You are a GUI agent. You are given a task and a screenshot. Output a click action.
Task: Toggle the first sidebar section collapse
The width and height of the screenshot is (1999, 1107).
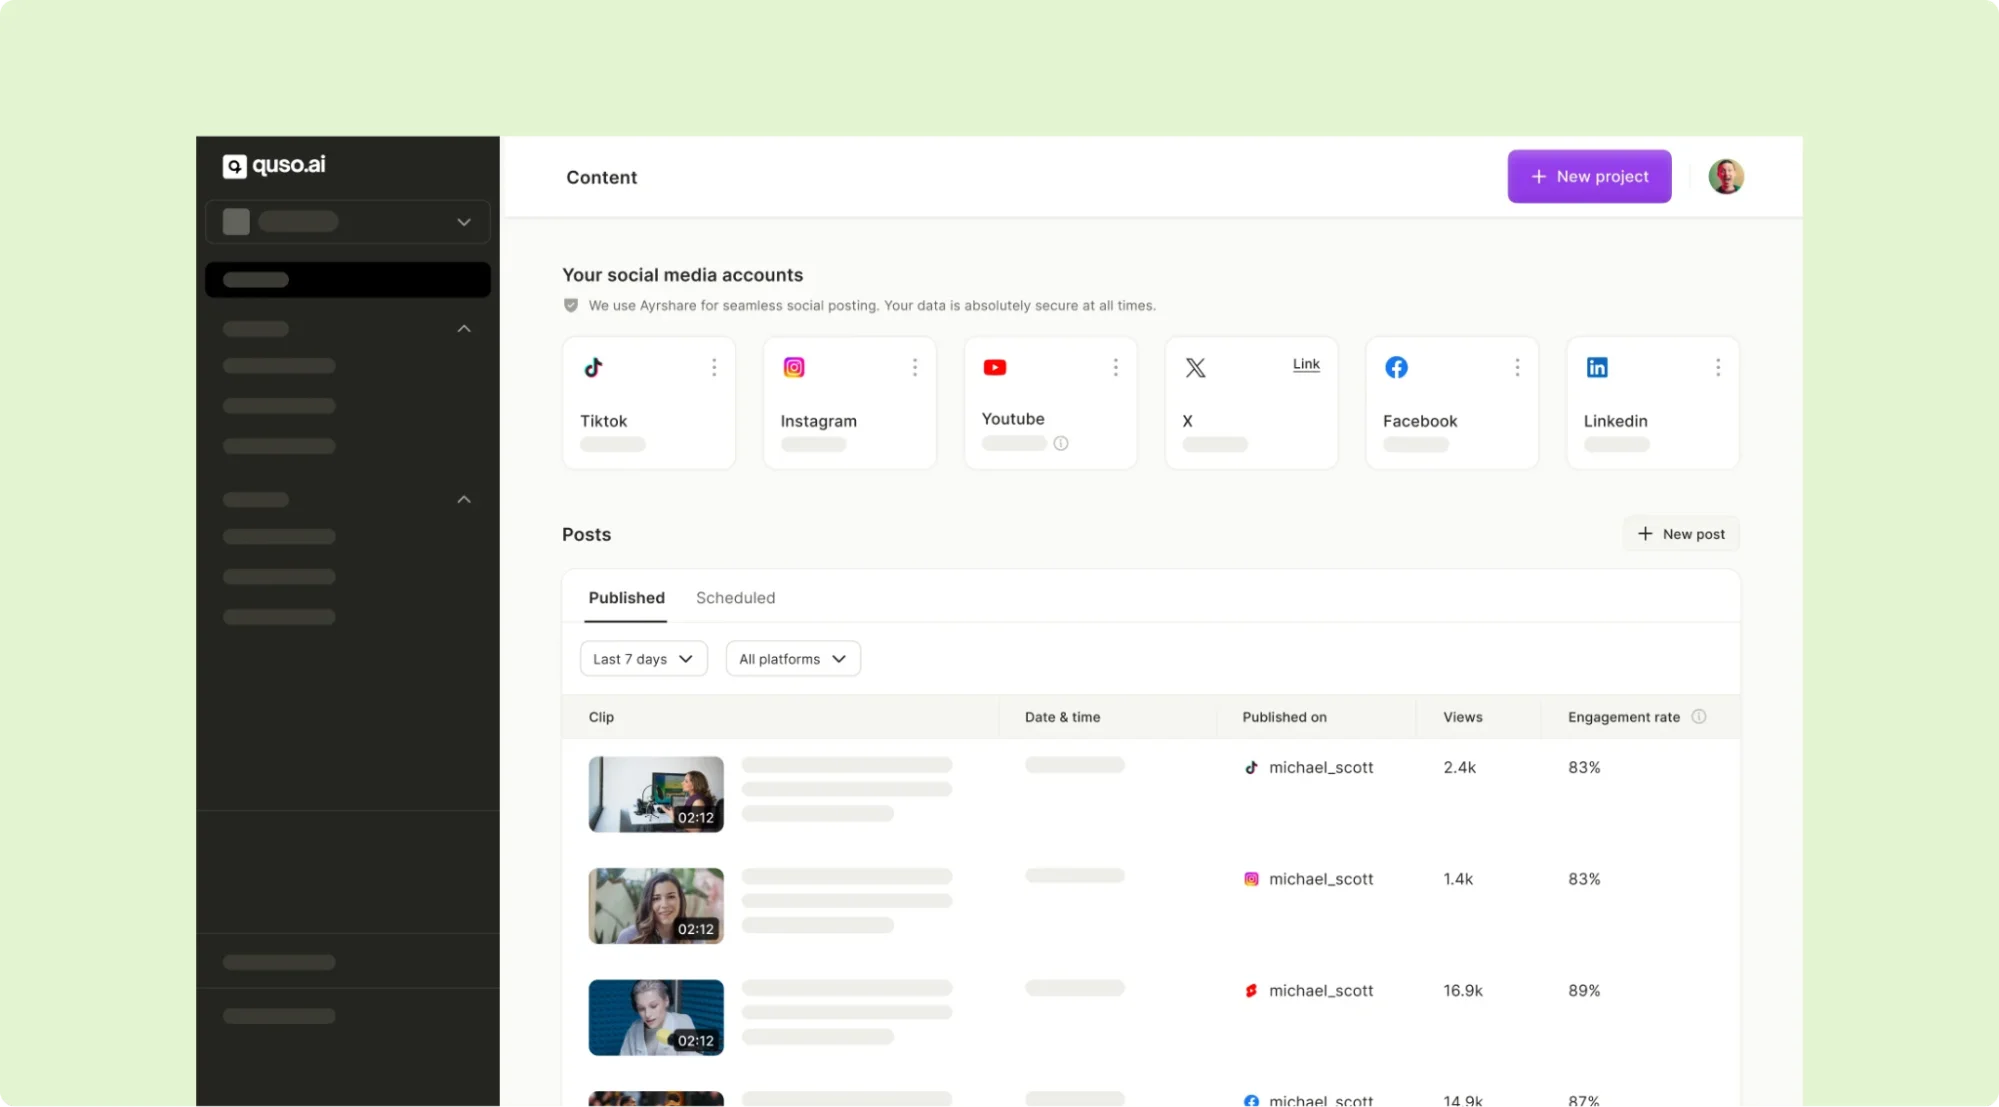point(463,329)
